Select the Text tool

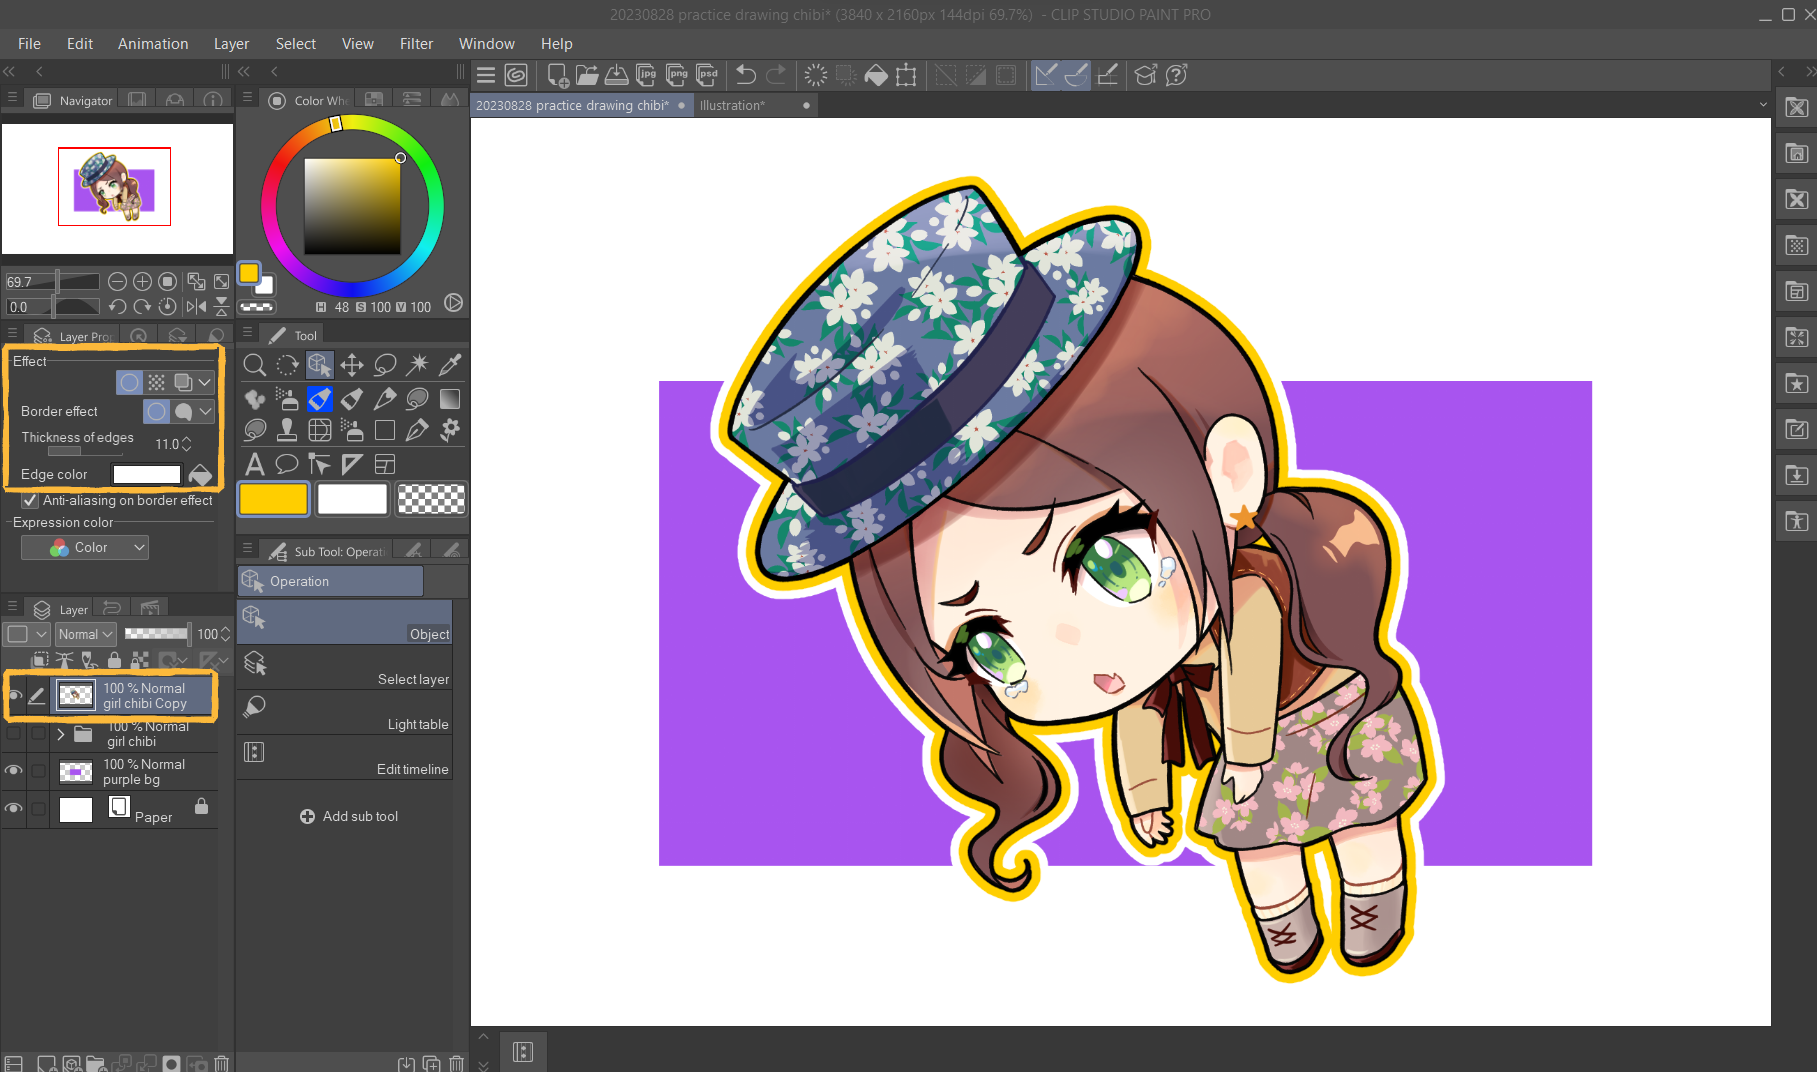[255, 464]
